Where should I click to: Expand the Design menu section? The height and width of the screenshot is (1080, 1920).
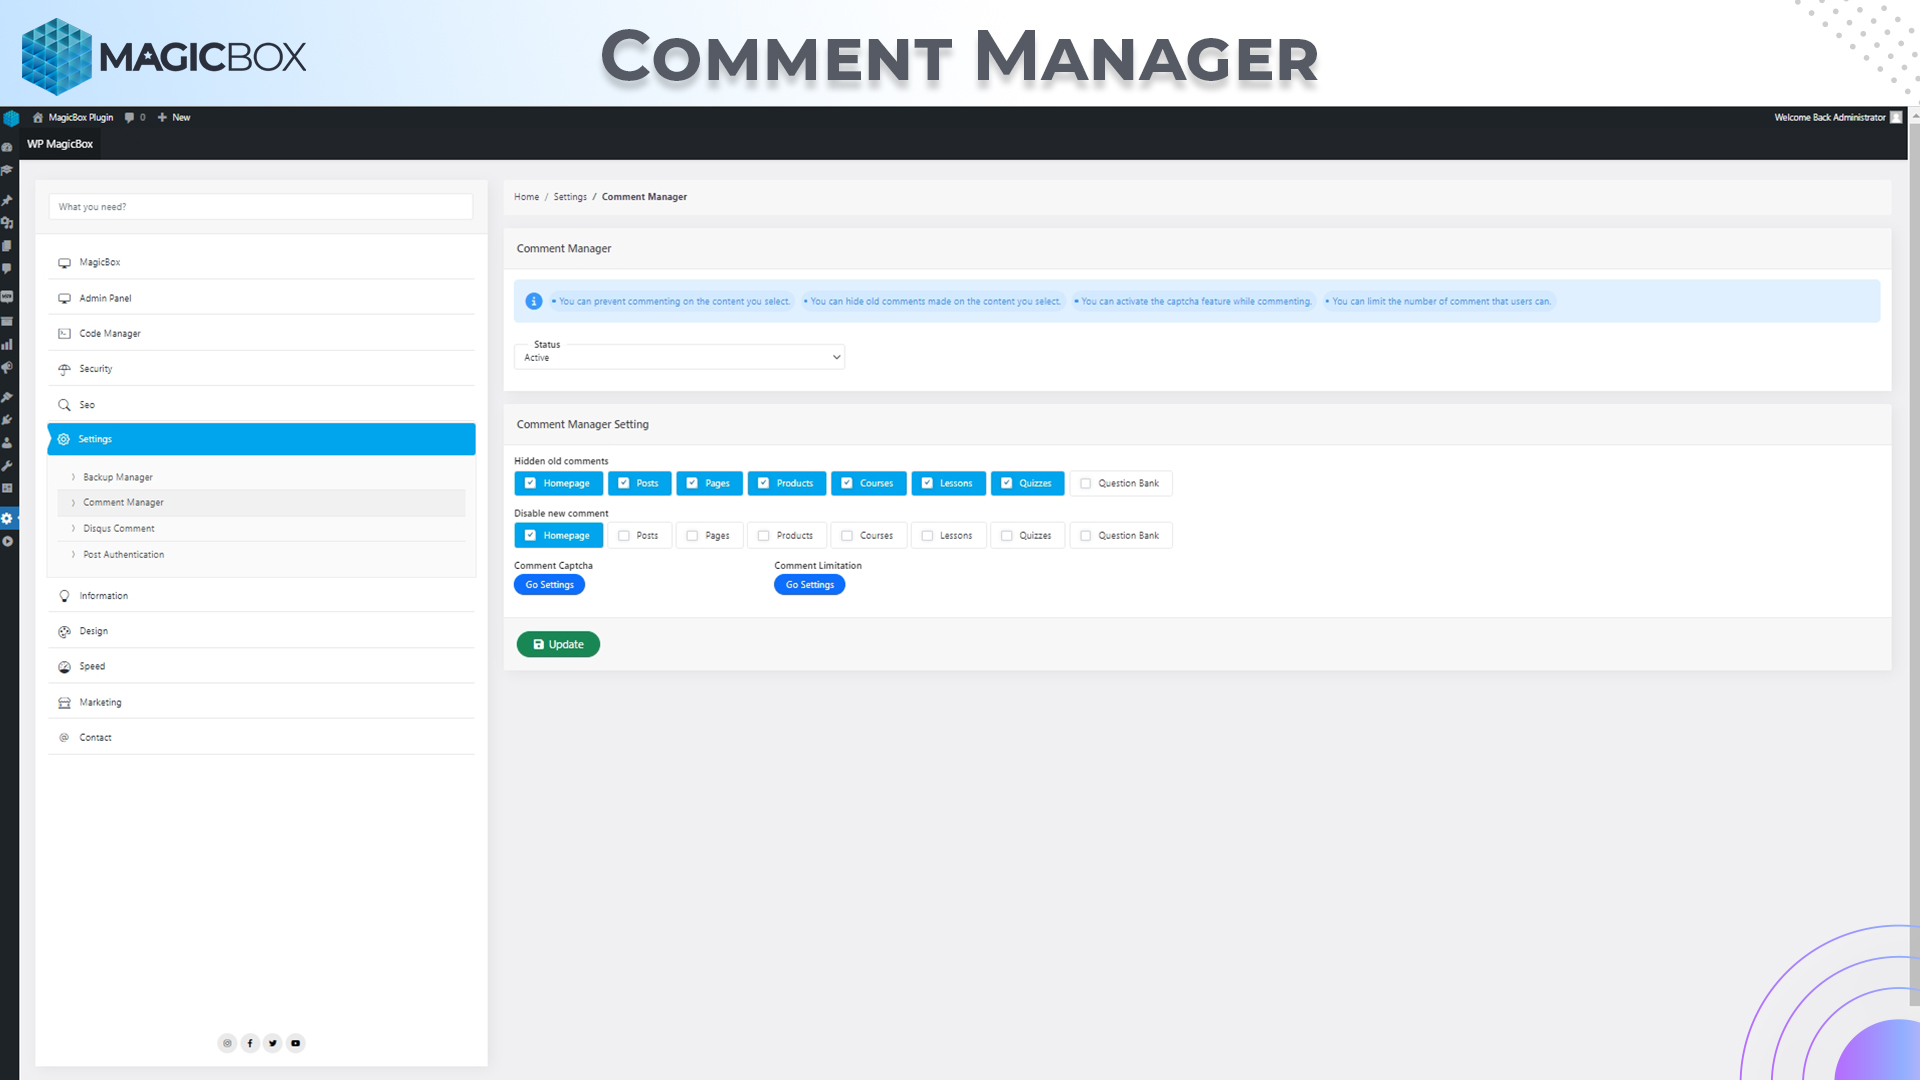(x=261, y=631)
